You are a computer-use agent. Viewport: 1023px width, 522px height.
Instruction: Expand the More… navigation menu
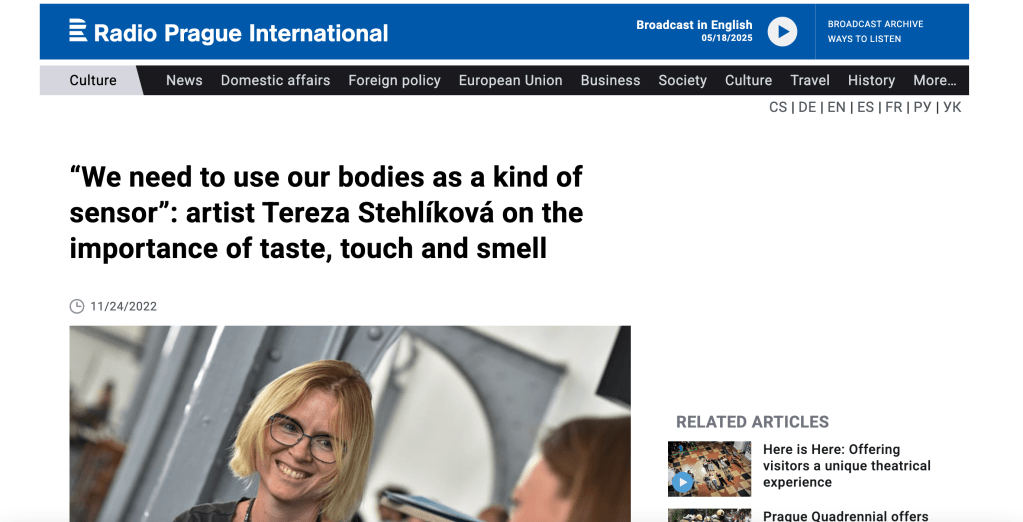click(x=935, y=80)
